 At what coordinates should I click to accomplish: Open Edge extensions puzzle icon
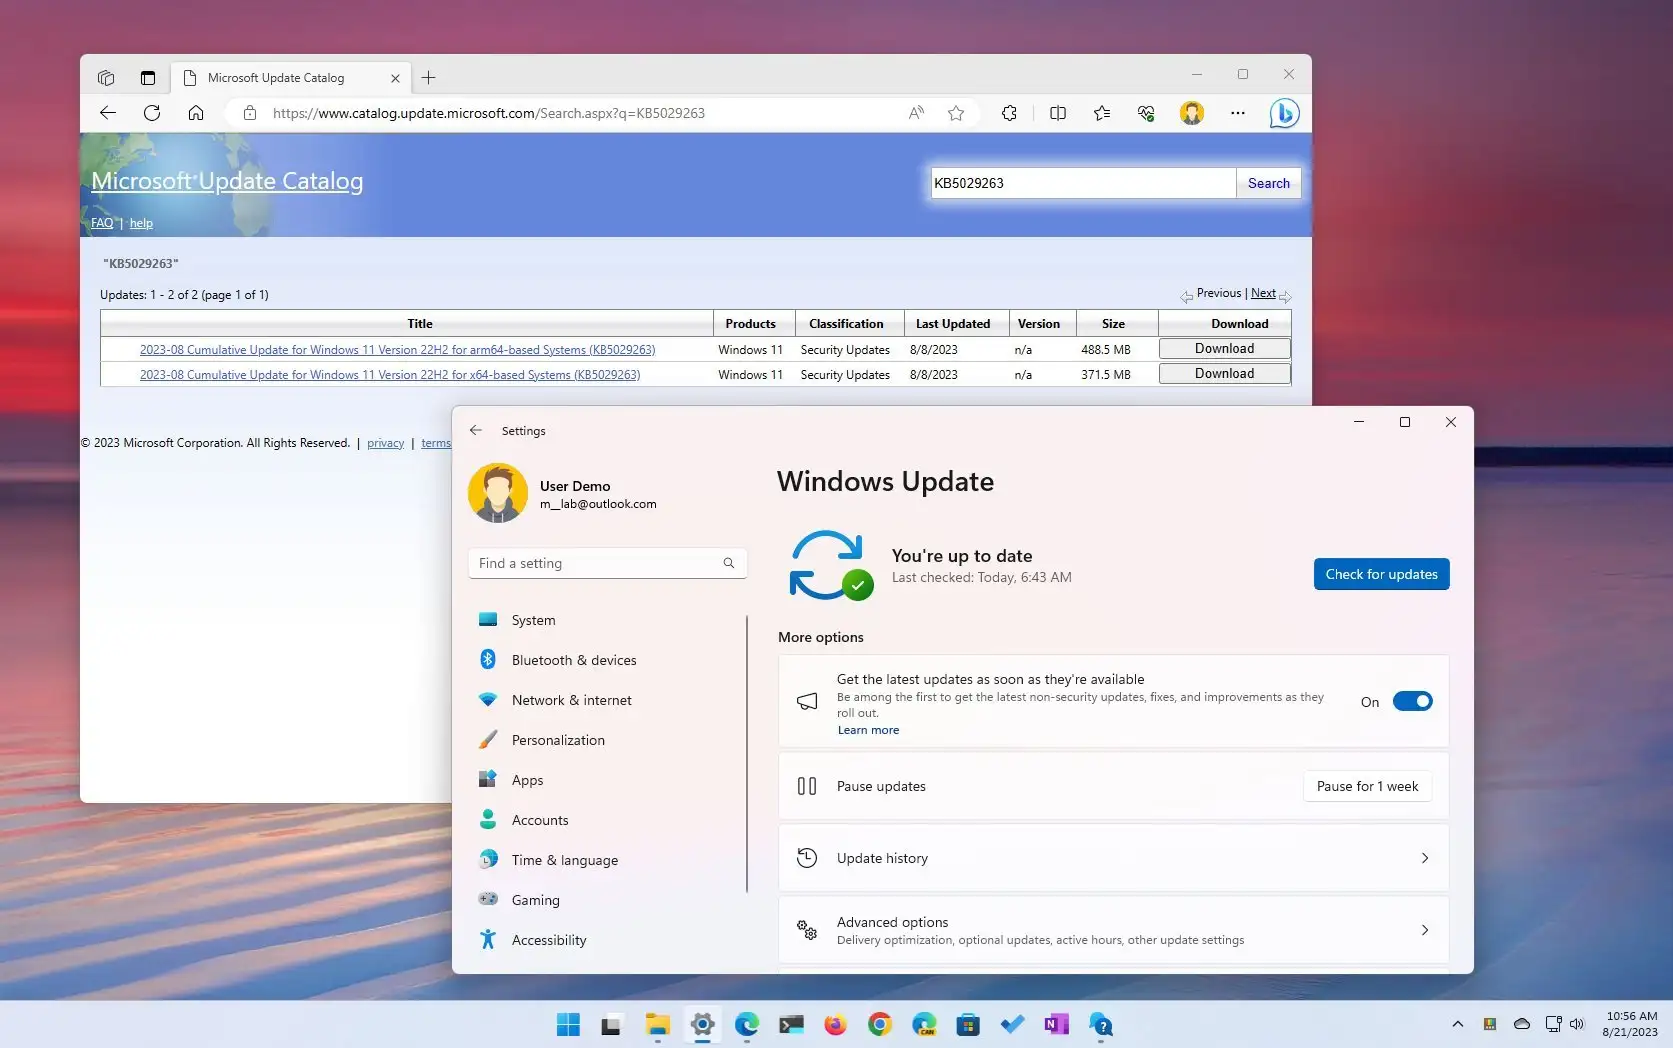(1009, 113)
